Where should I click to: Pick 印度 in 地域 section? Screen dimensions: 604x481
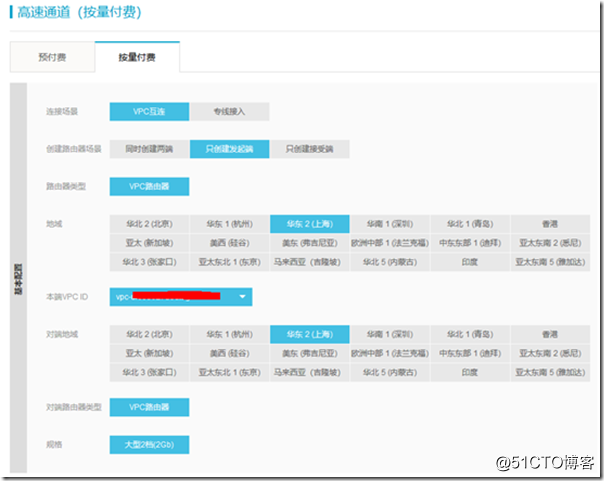[470, 262]
